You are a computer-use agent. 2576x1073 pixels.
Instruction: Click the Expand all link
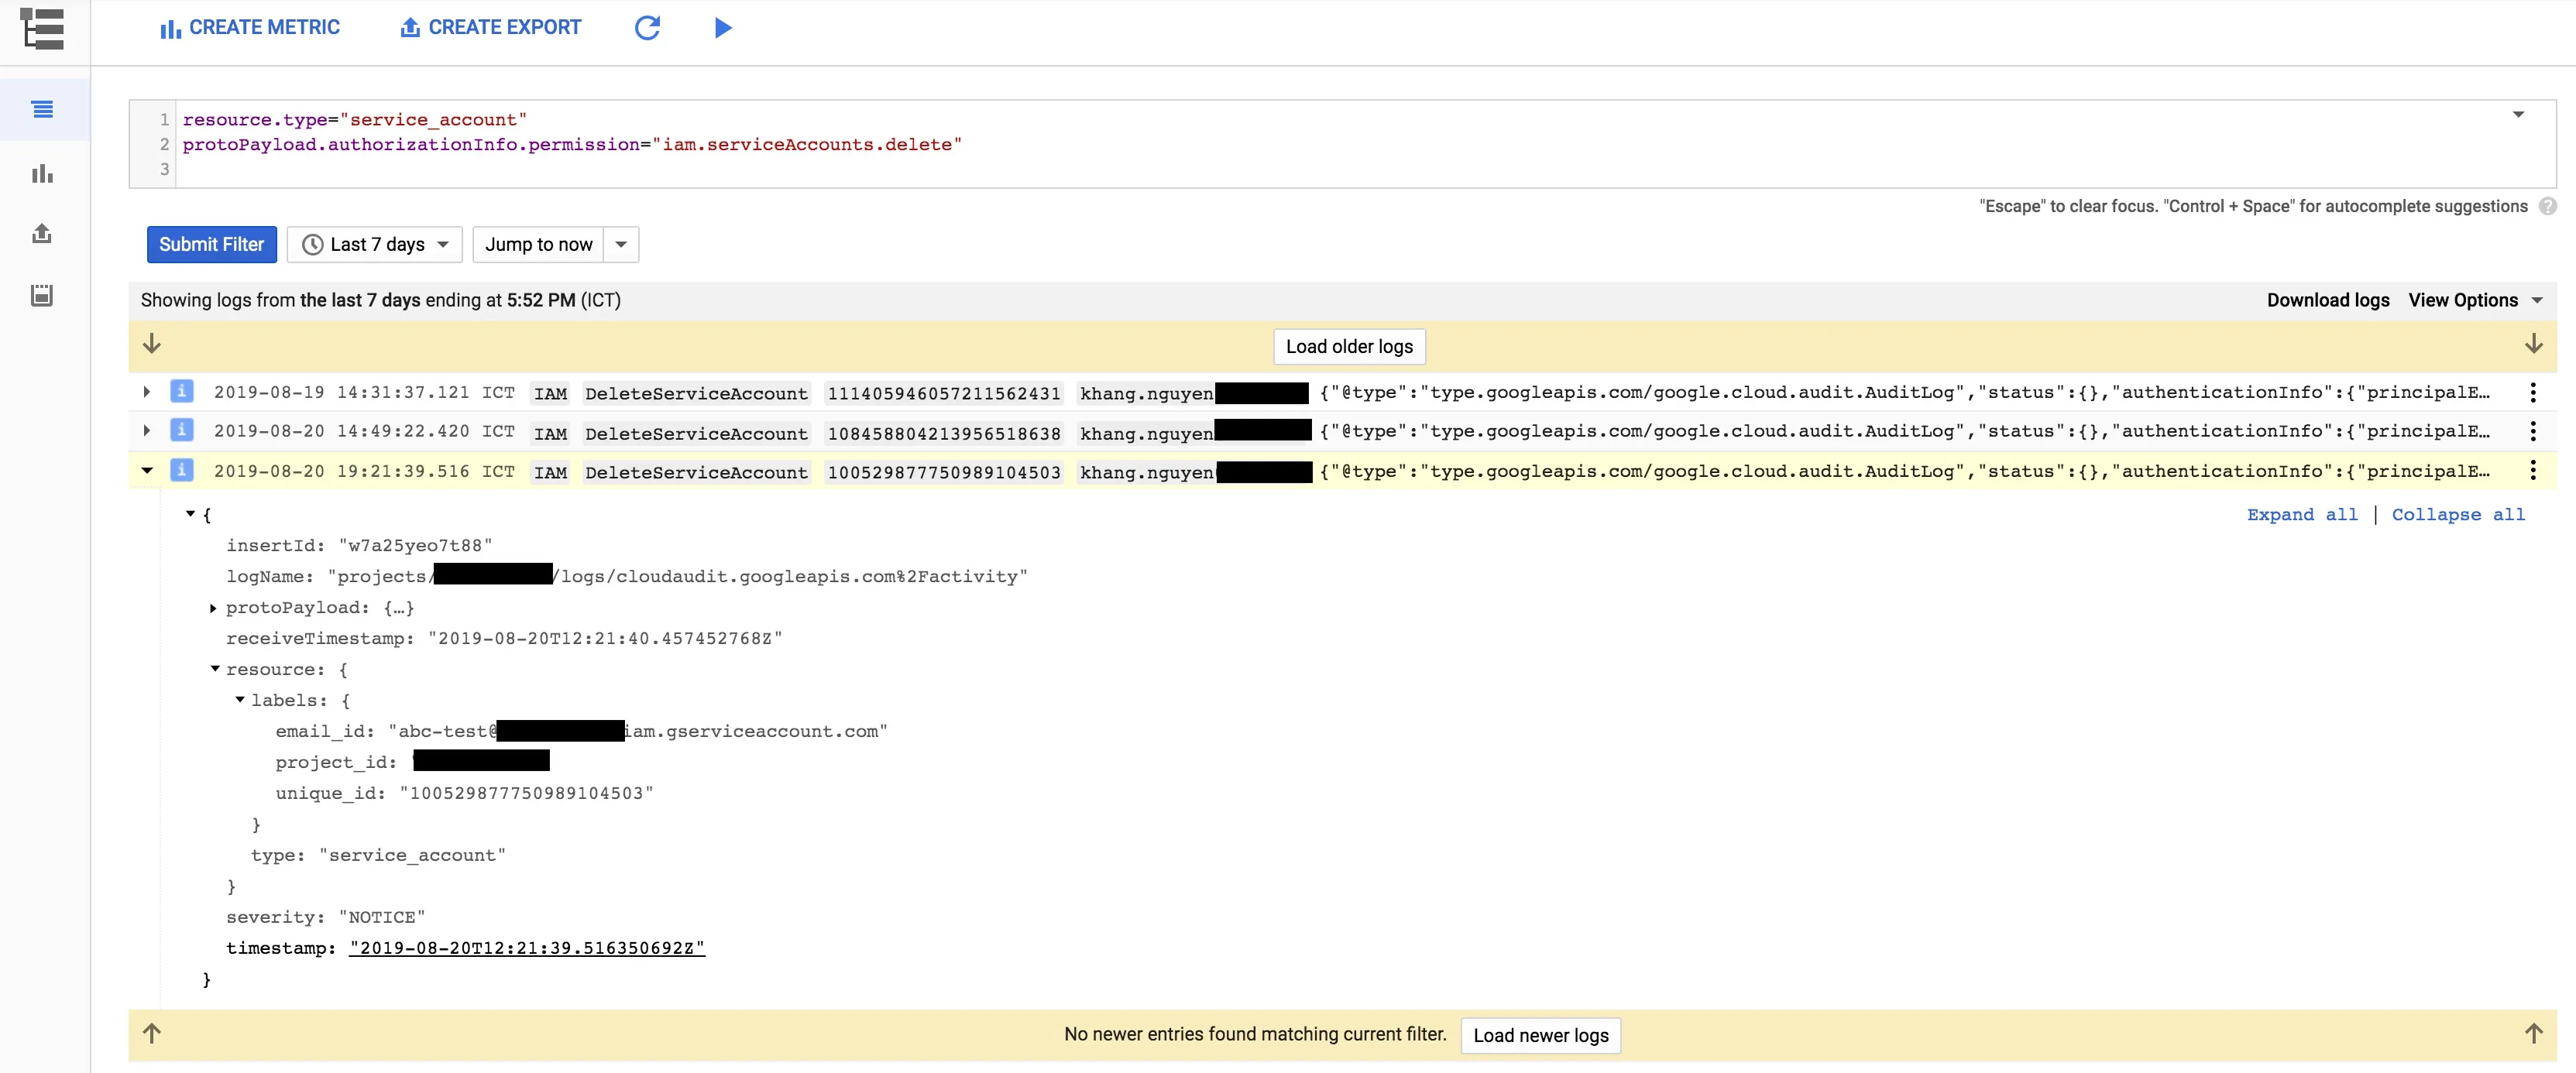pos(2301,514)
